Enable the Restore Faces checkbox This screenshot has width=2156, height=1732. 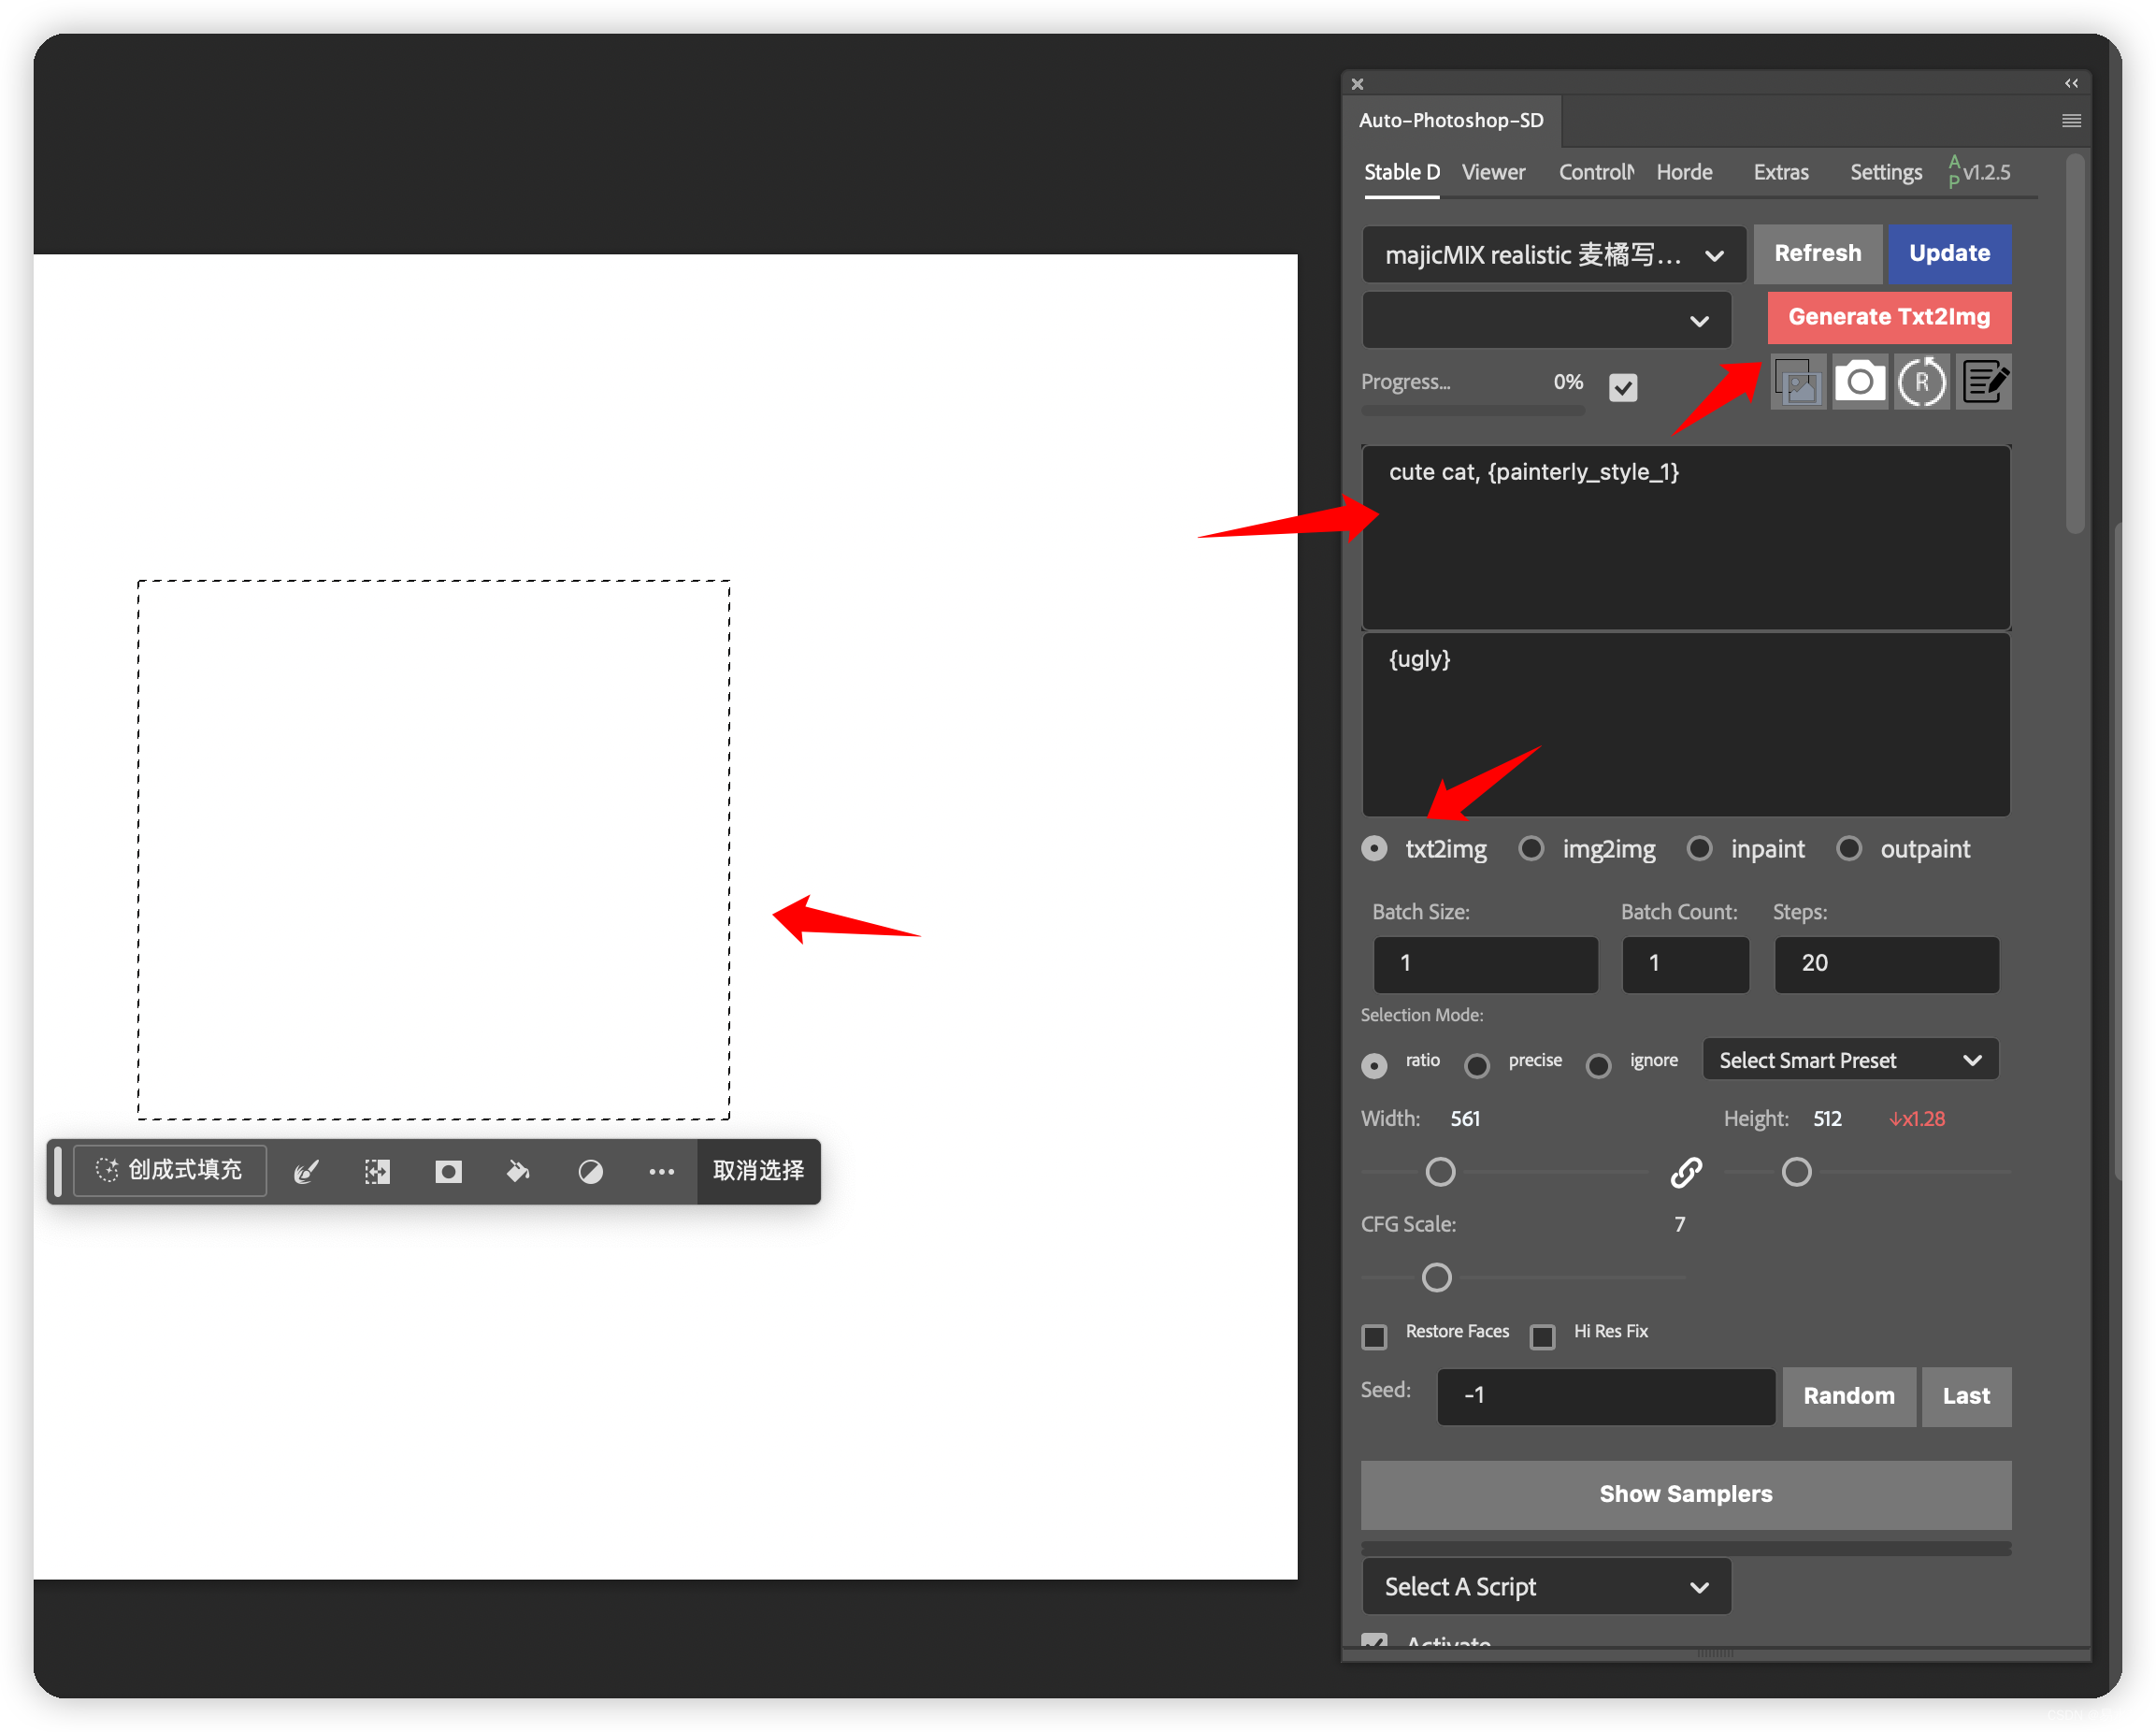1374,1336
